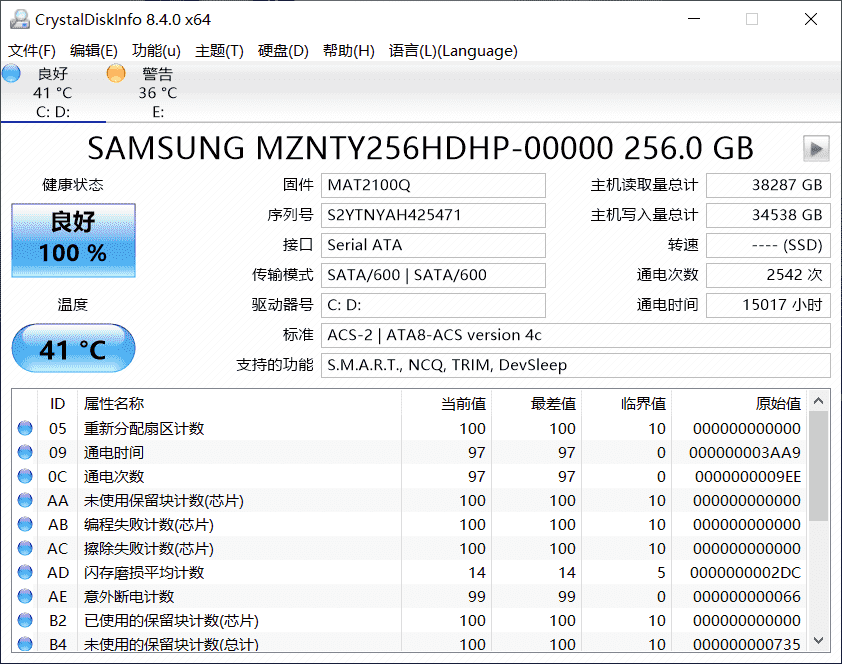Click status dot for attribute 05 重新分配扇区计数

tap(25, 428)
